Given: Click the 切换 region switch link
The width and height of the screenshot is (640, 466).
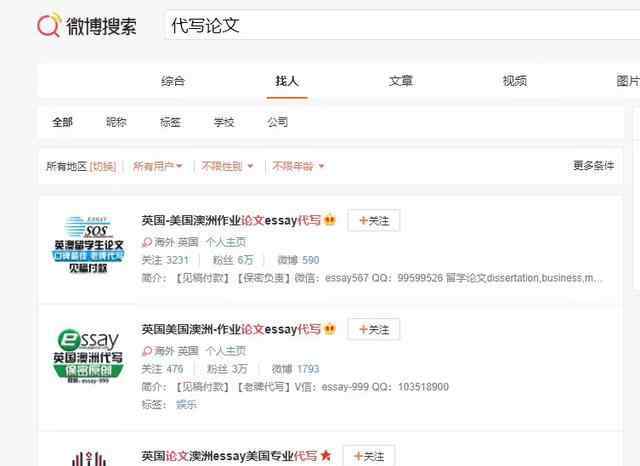Looking at the screenshot, I should click(x=103, y=166).
